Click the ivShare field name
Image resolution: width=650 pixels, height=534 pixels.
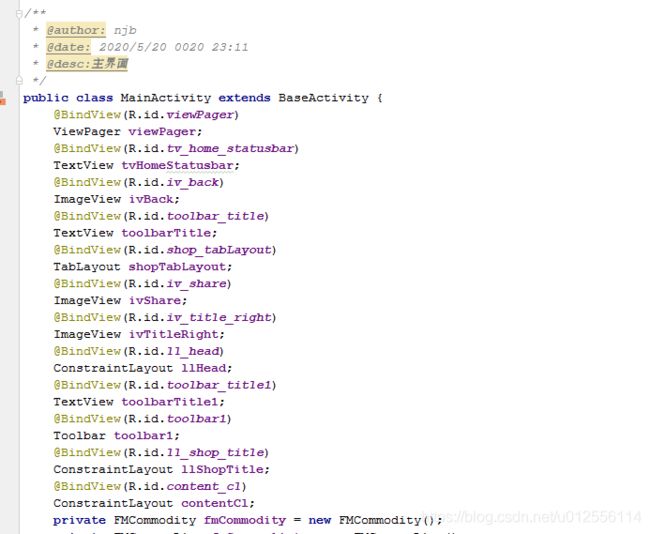point(155,301)
